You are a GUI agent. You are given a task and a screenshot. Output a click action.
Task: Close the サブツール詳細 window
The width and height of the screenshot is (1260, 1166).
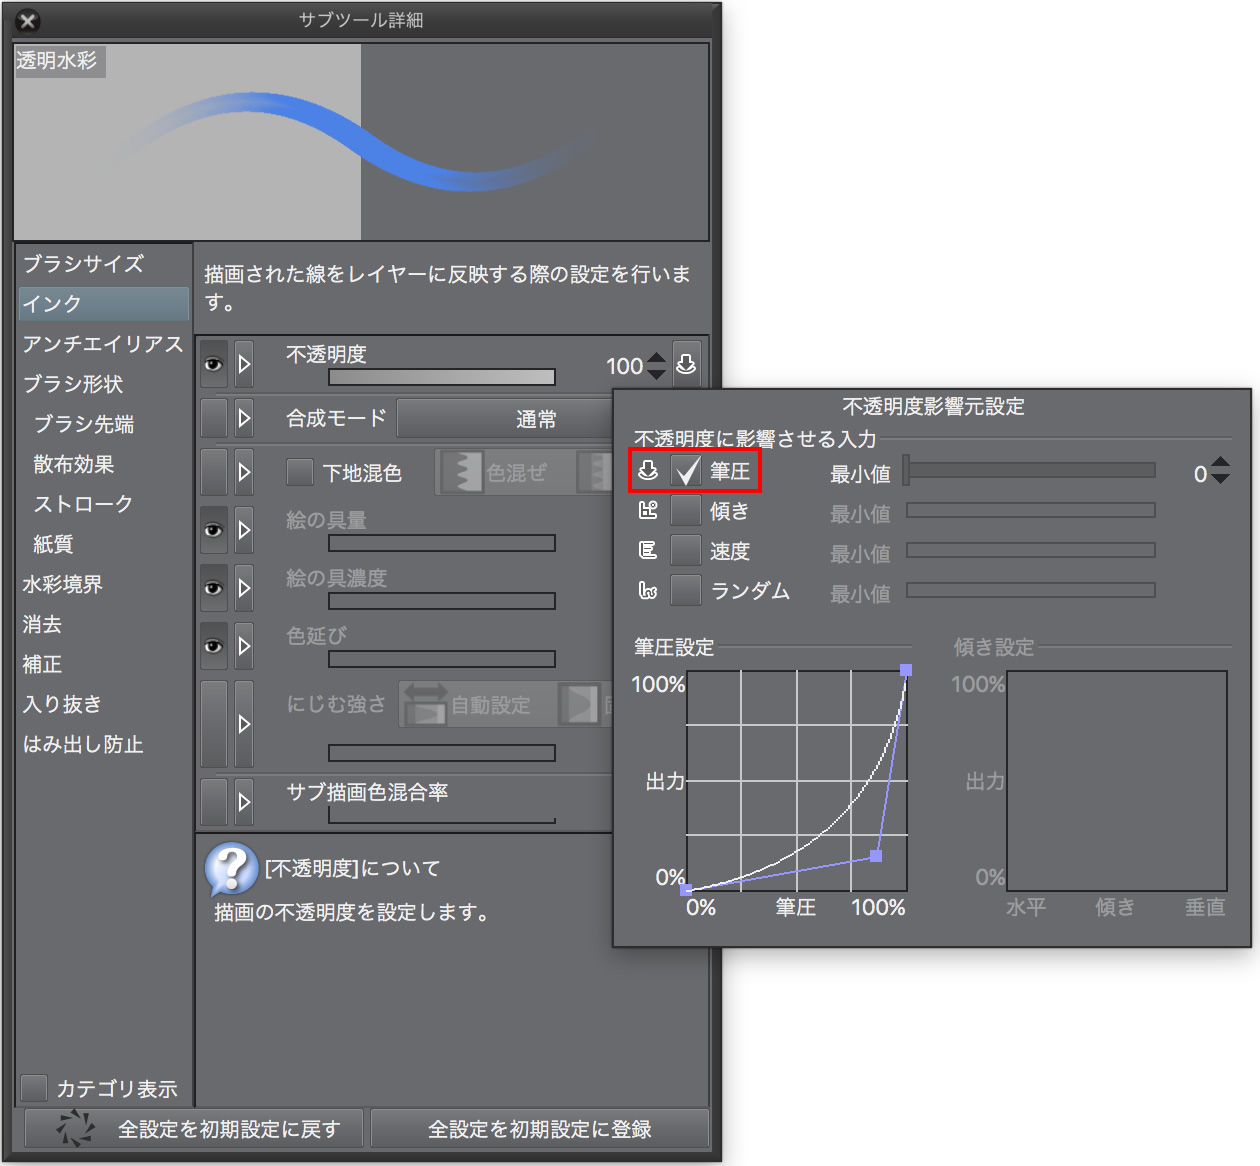[28, 20]
